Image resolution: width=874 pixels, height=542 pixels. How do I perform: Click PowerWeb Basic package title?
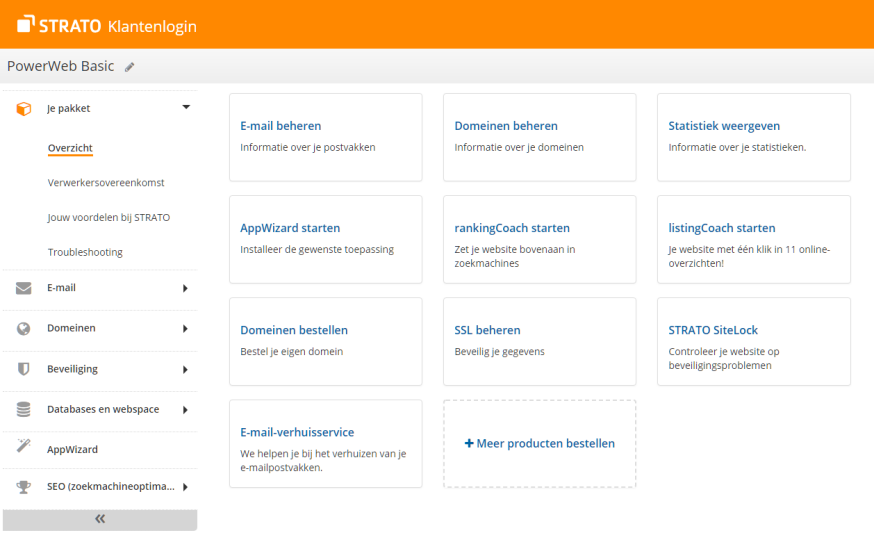pos(60,66)
